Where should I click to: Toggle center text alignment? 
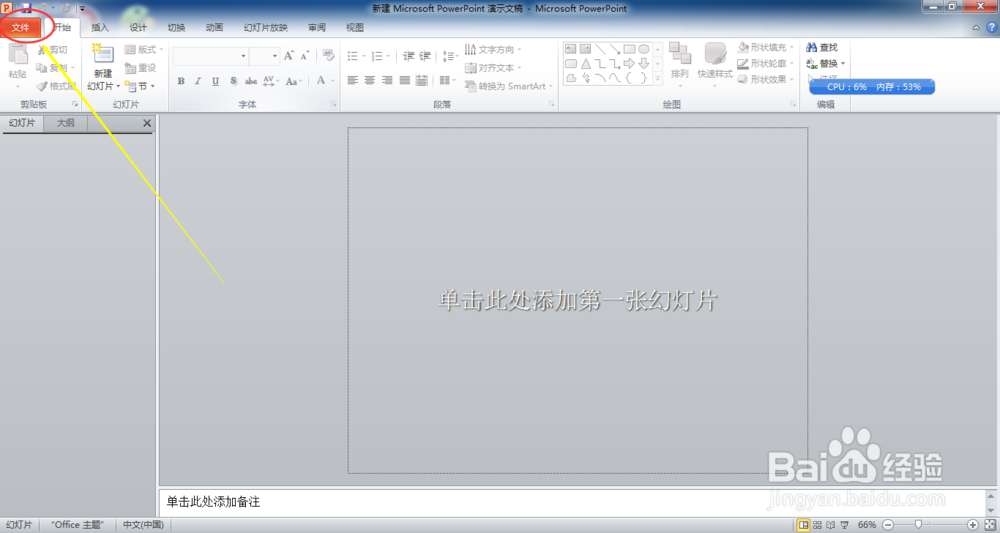pyautogui.click(x=370, y=80)
